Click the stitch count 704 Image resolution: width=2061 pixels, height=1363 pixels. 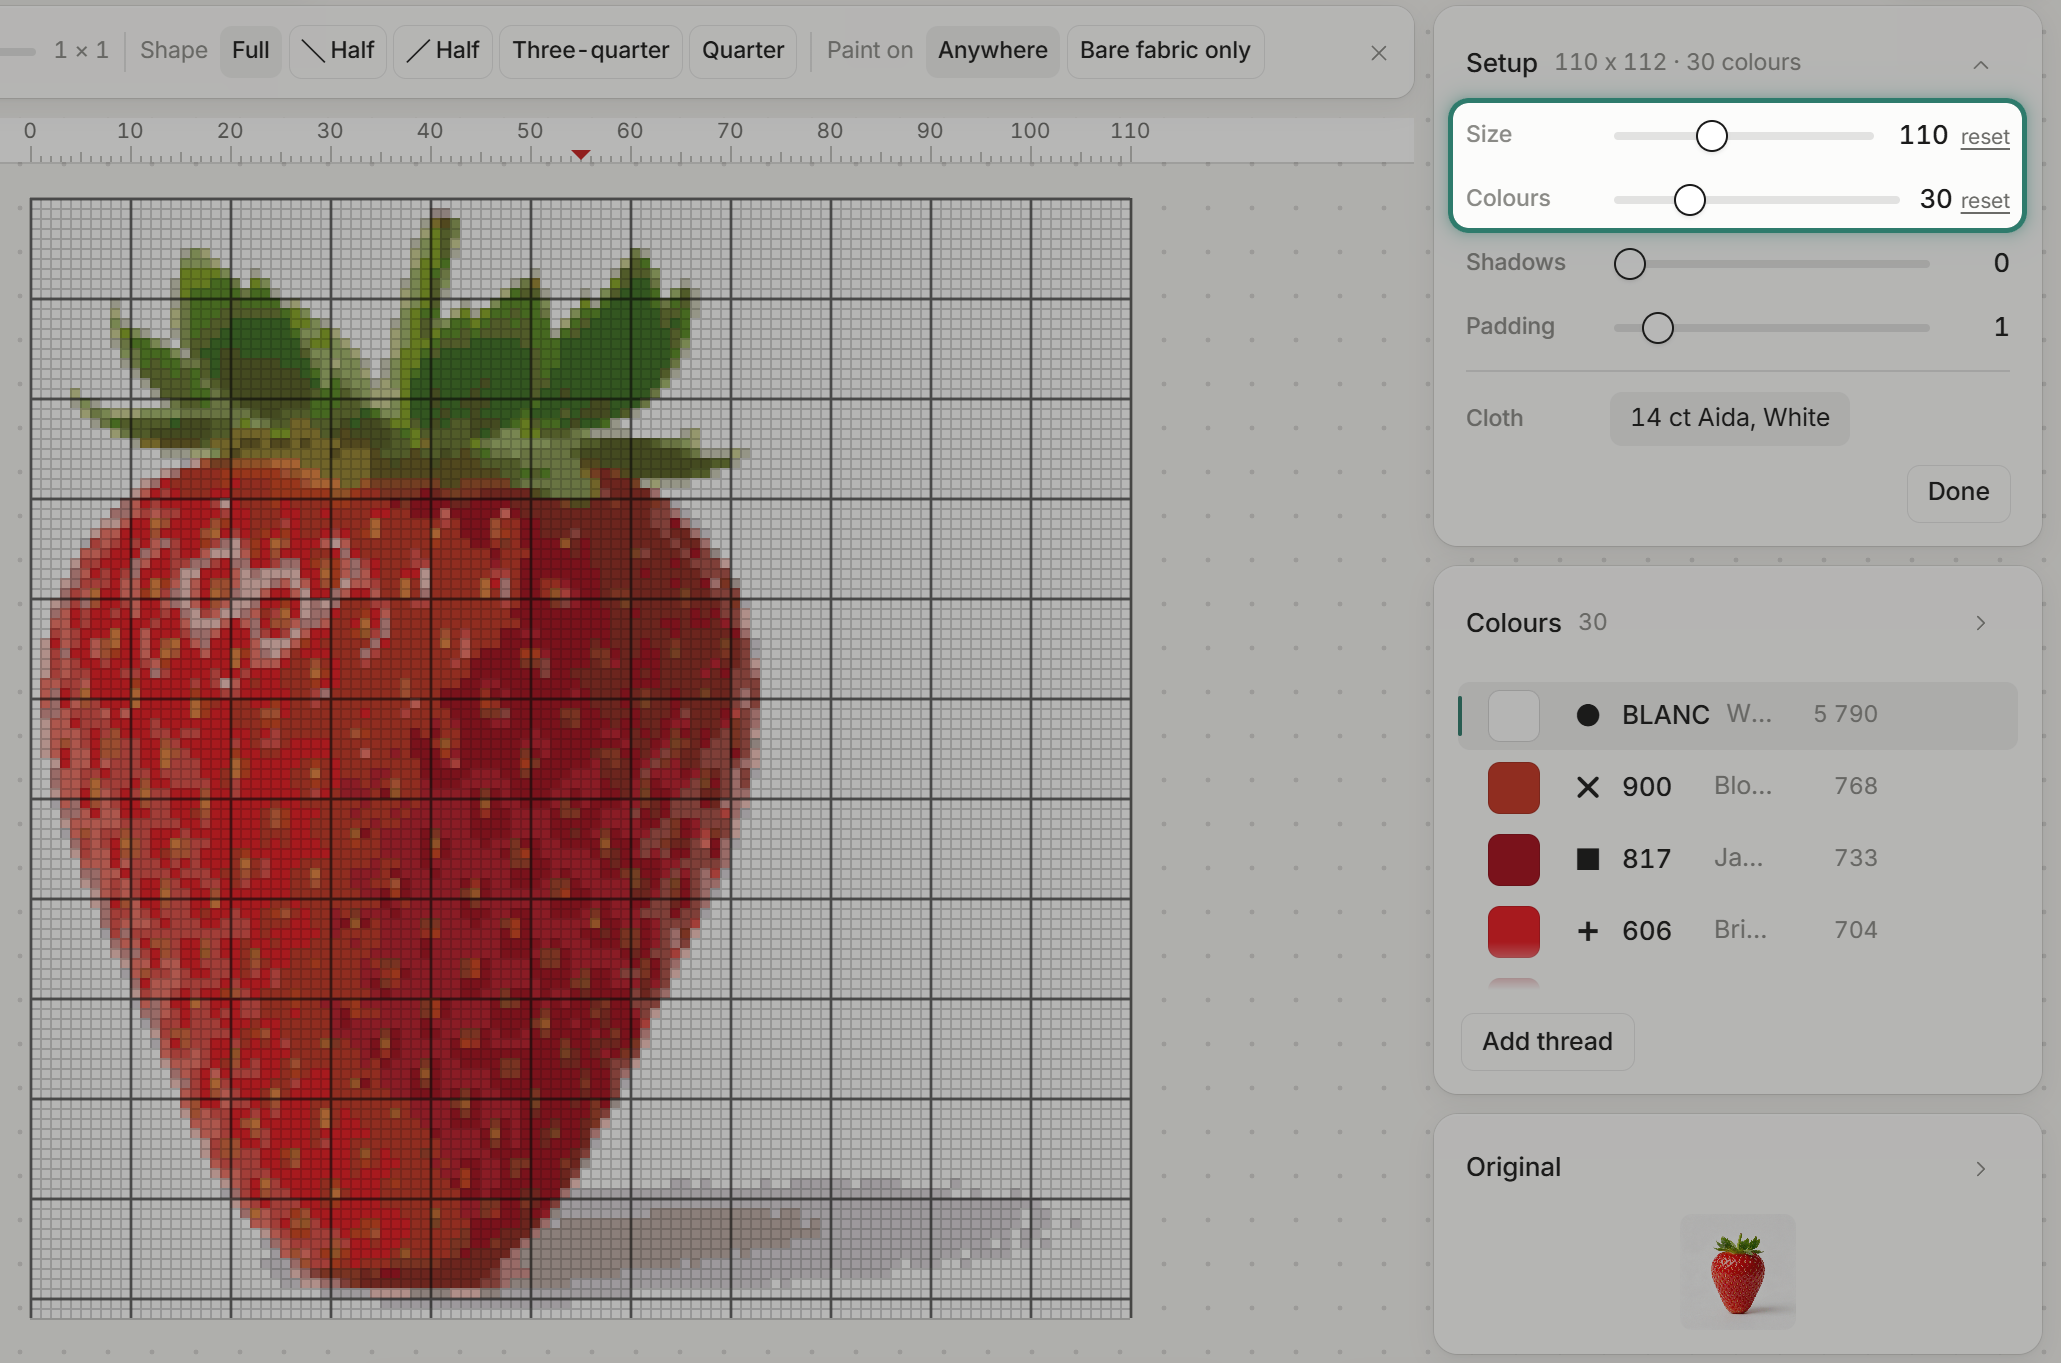coord(1855,930)
